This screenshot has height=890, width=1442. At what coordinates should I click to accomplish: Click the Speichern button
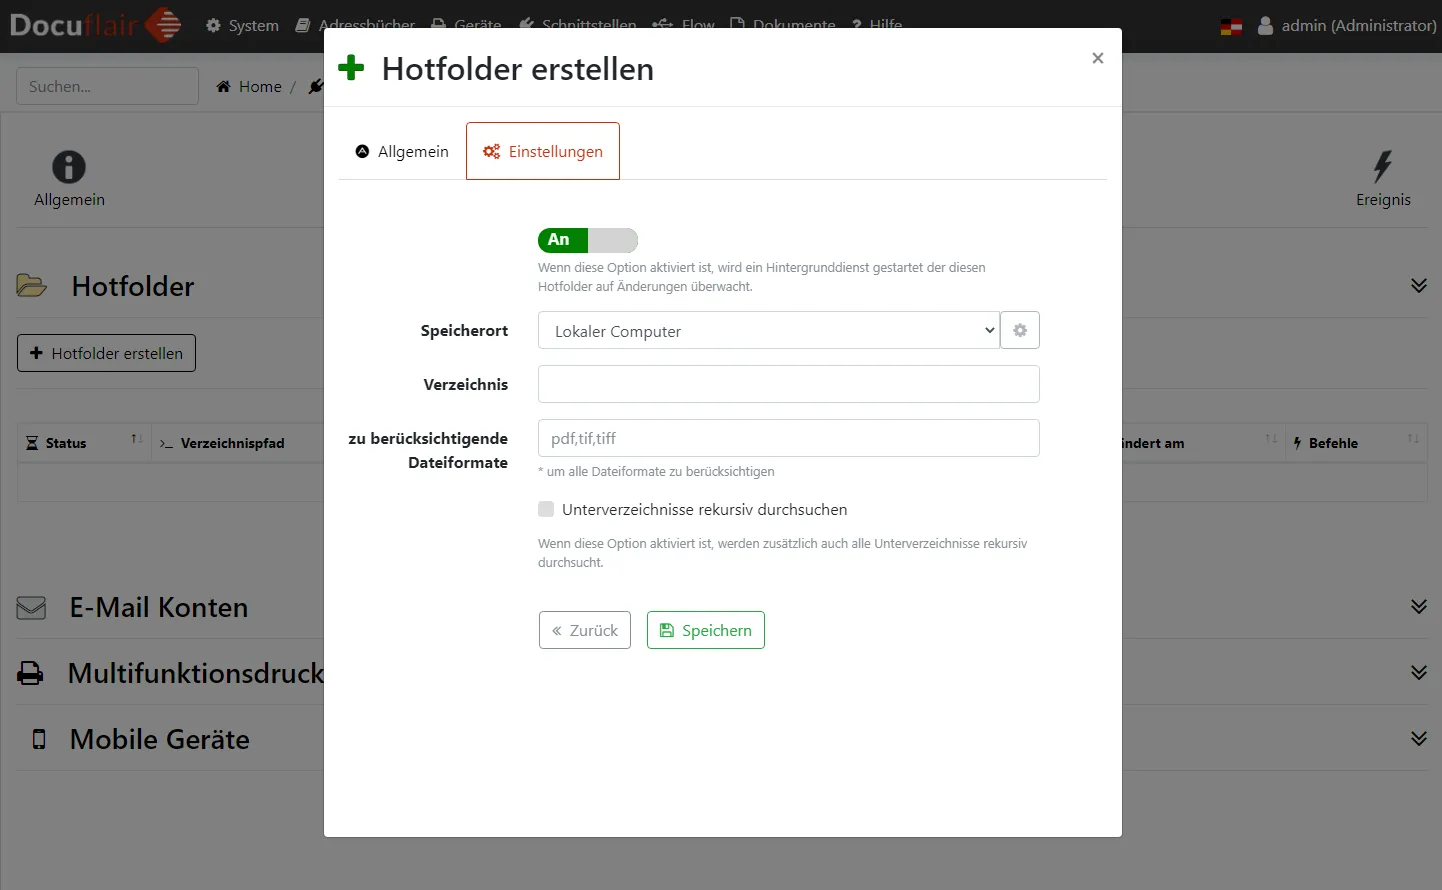coord(705,630)
